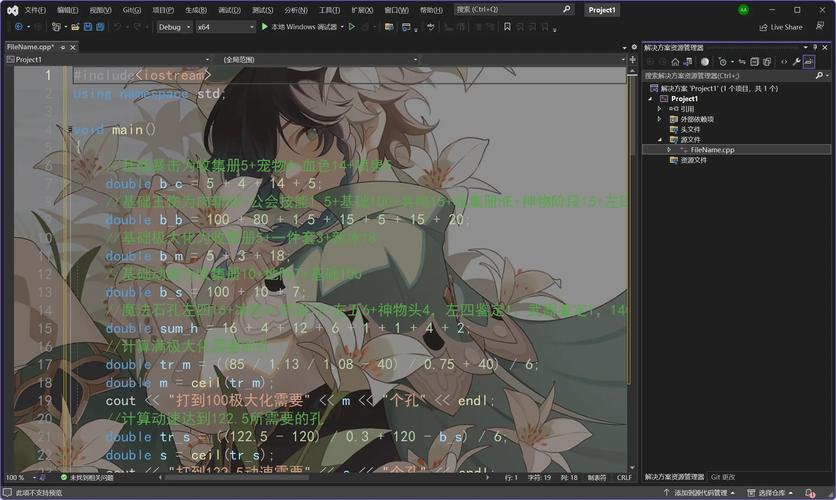Open the Project1 scope dropdown in editor

[108, 60]
